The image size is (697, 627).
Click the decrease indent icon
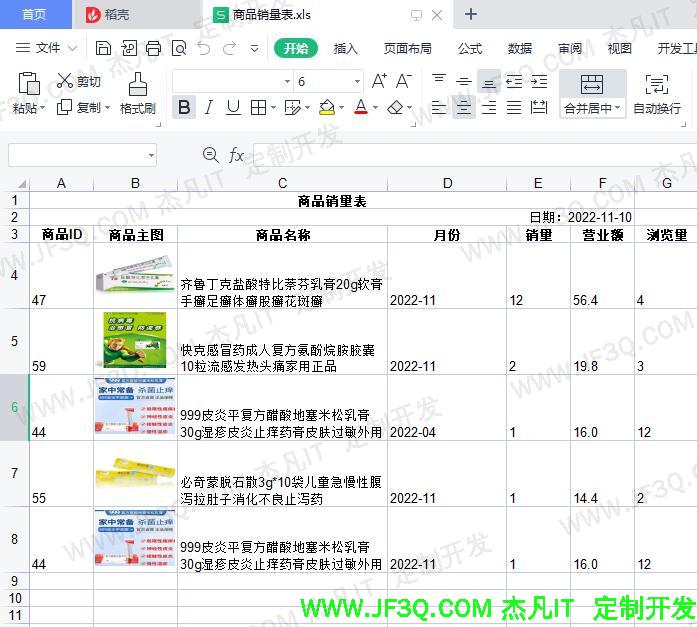tap(514, 81)
